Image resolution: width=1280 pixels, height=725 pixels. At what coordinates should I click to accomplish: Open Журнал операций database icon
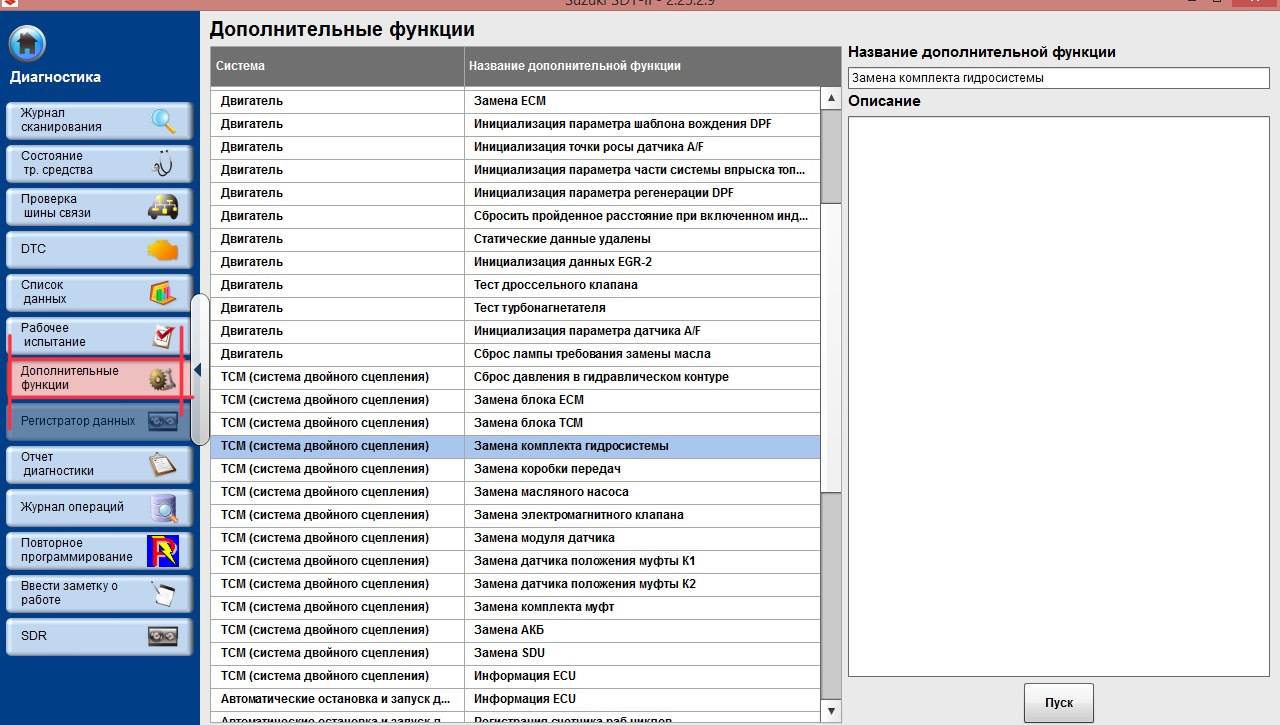[x=163, y=508]
